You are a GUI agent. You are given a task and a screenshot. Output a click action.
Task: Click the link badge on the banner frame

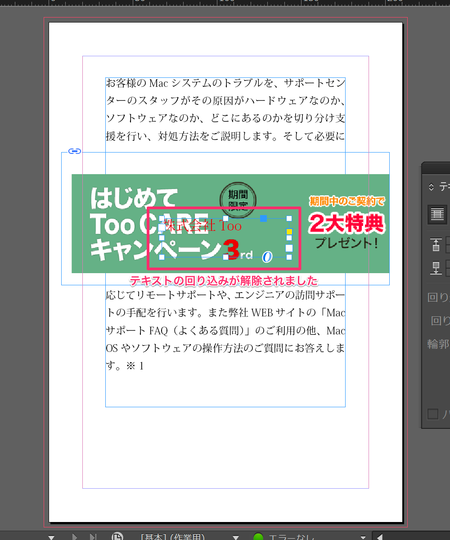coord(74,151)
